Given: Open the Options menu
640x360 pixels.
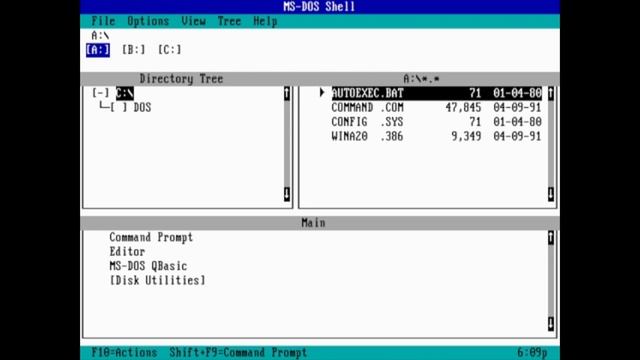Looking at the screenshot, I should point(148,21).
